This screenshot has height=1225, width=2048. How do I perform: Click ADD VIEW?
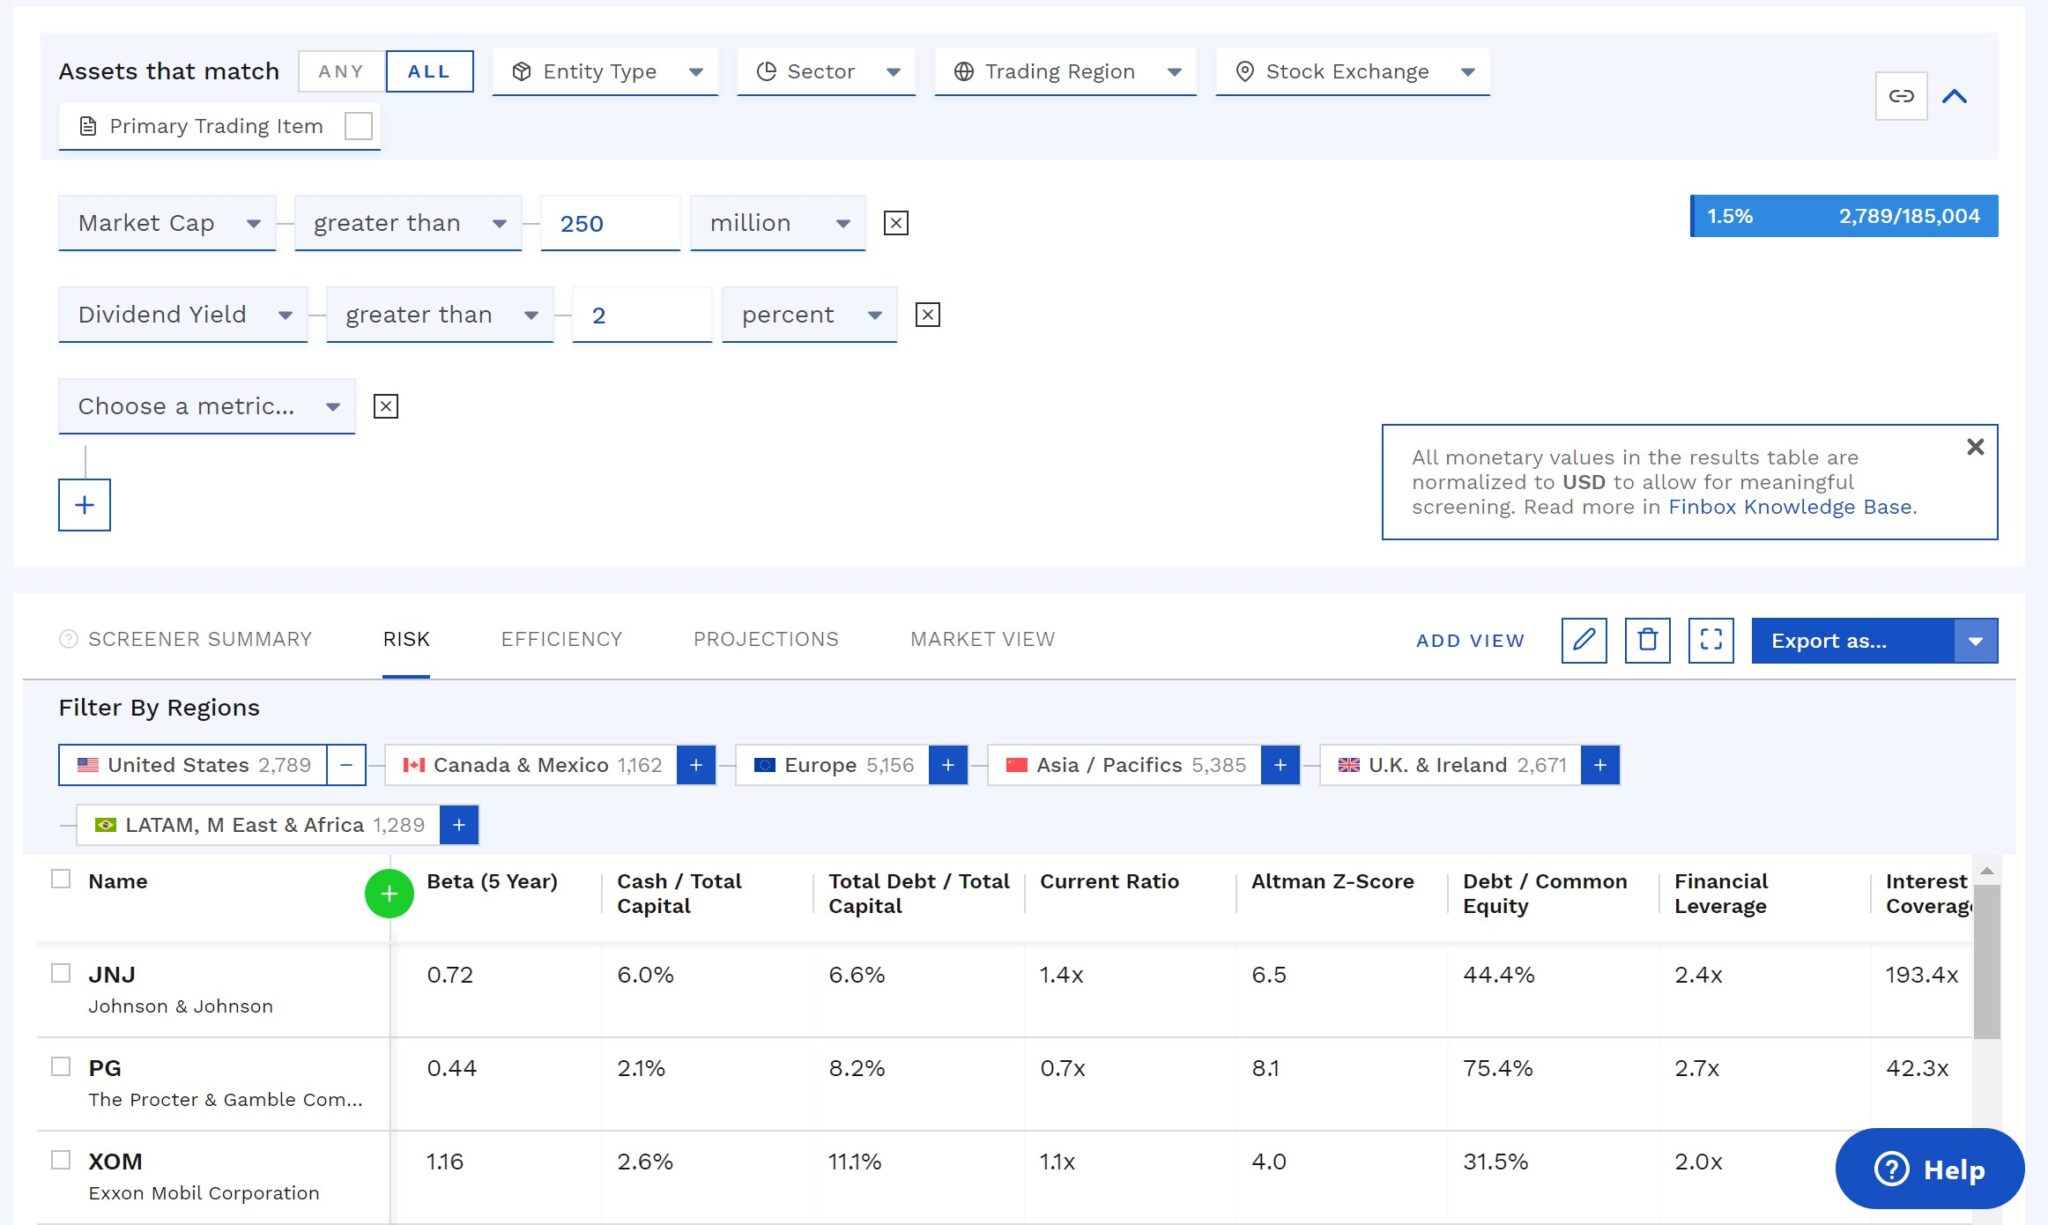[1470, 641]
